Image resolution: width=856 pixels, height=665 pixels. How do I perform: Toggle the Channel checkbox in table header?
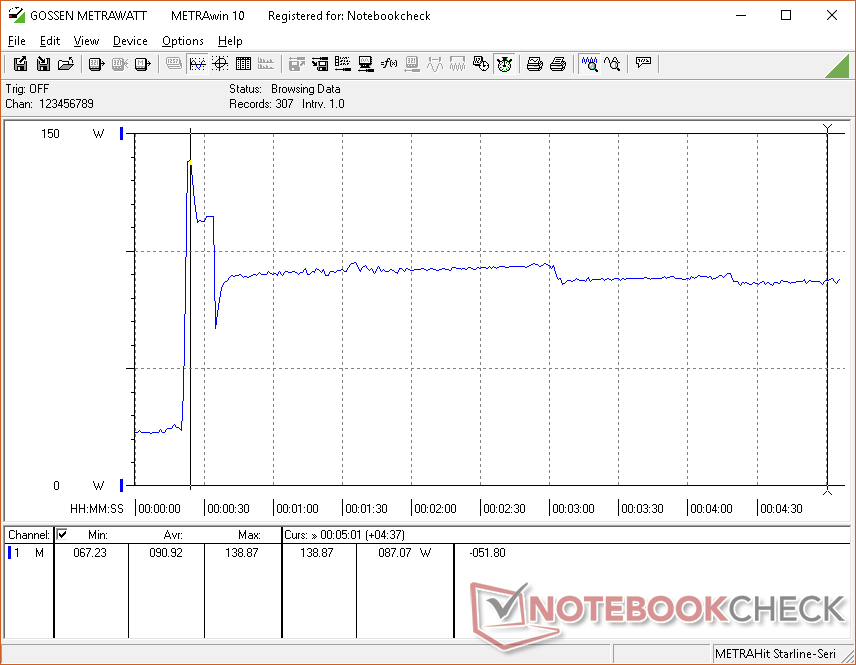[62, 534]
